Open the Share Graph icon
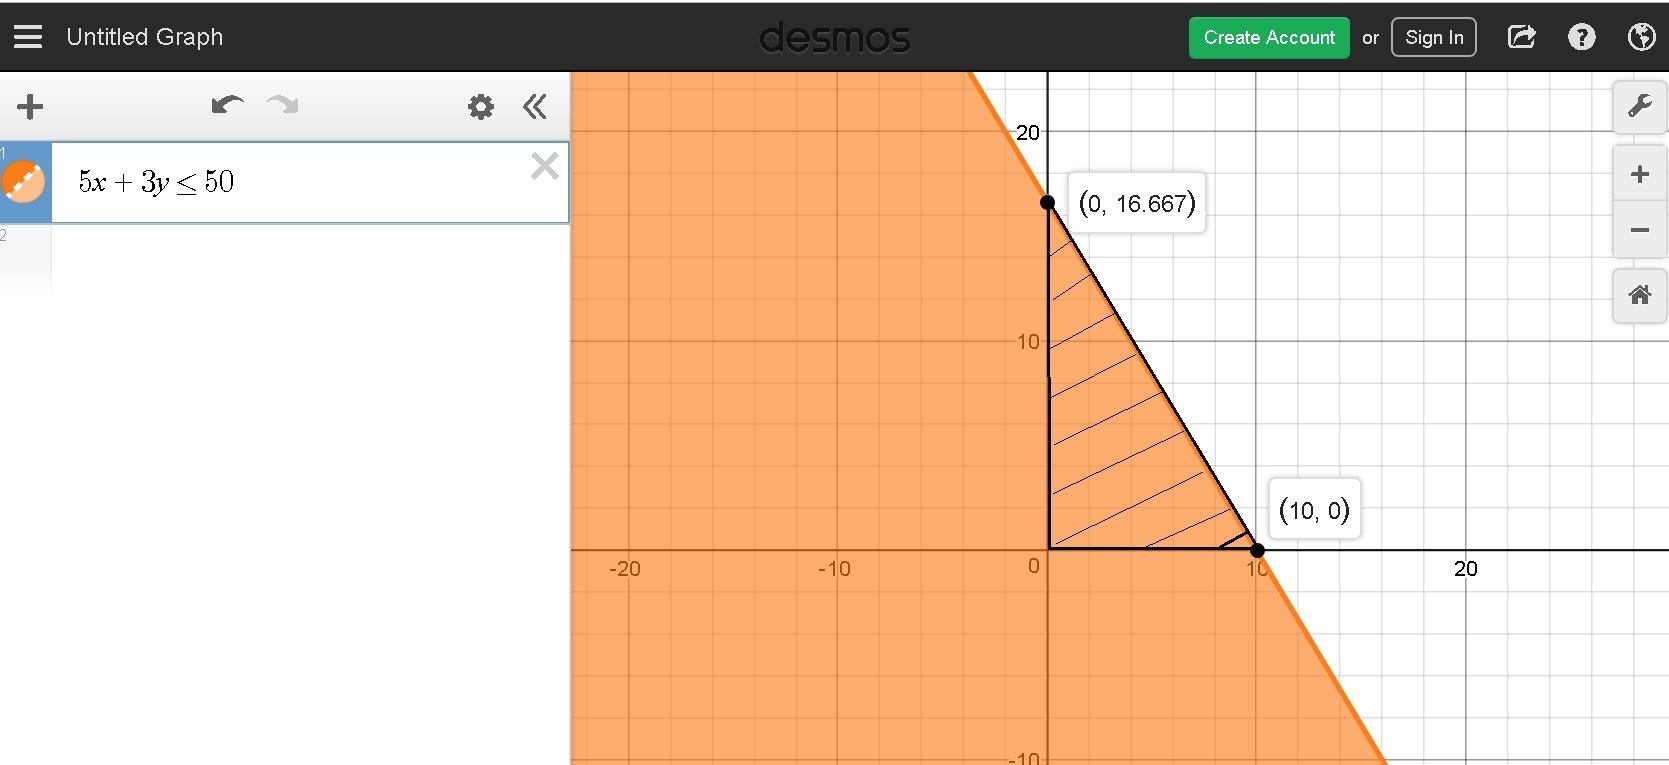 pos(1521,37)
